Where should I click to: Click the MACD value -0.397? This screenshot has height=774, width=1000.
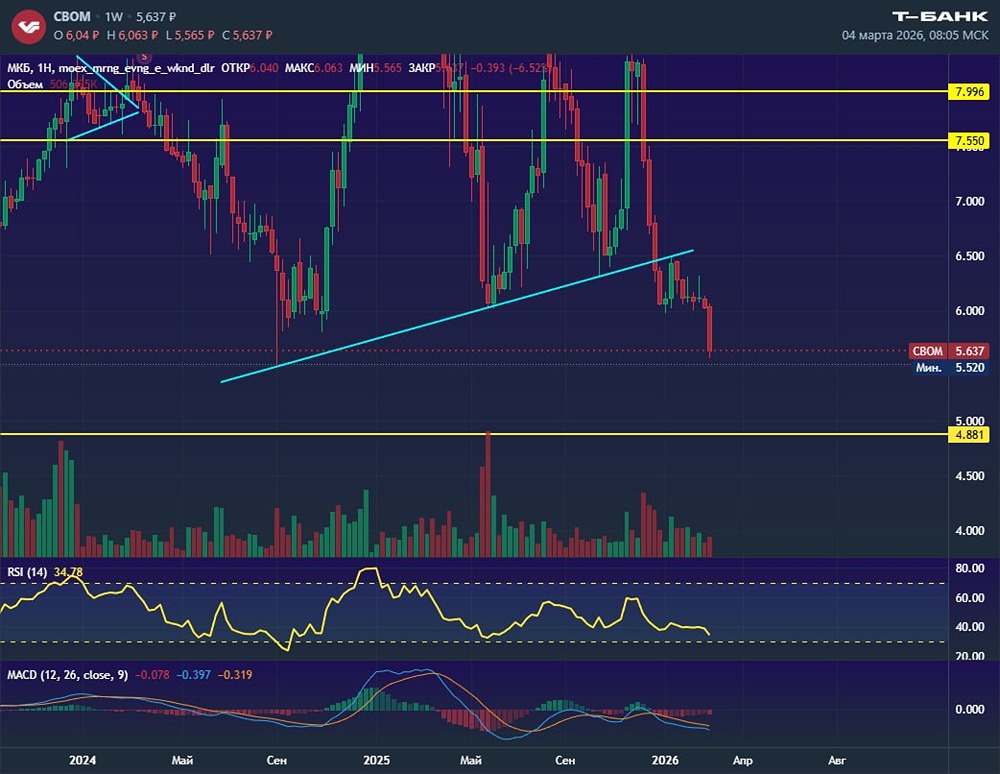tap(193, 675)
